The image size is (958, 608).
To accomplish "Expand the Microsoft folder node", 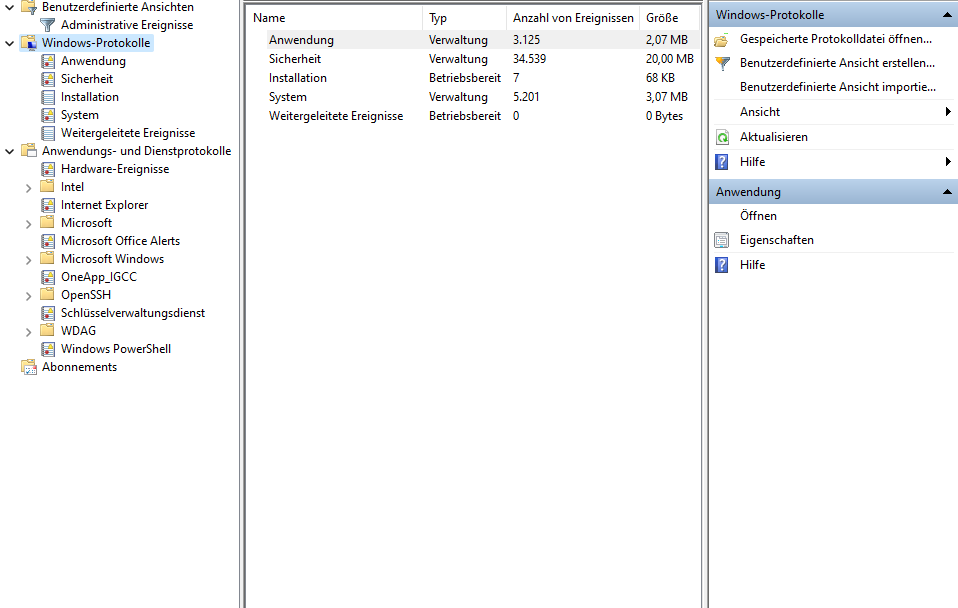I will (28, 223).
